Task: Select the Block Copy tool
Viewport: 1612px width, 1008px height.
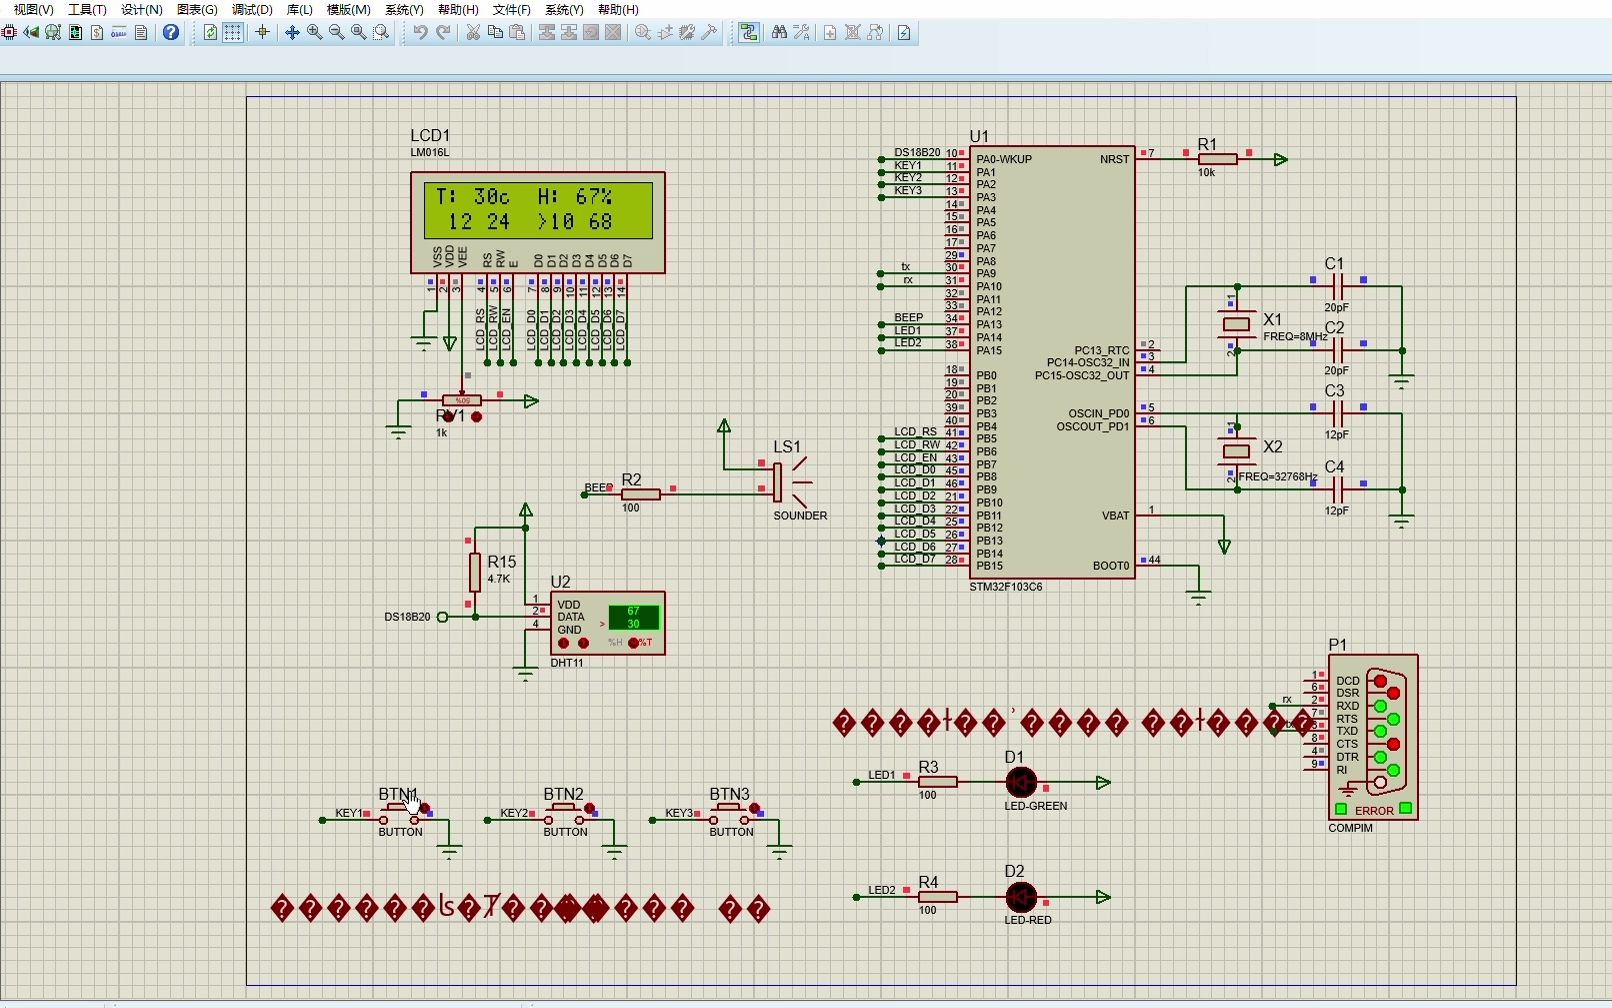Action: 546,33
